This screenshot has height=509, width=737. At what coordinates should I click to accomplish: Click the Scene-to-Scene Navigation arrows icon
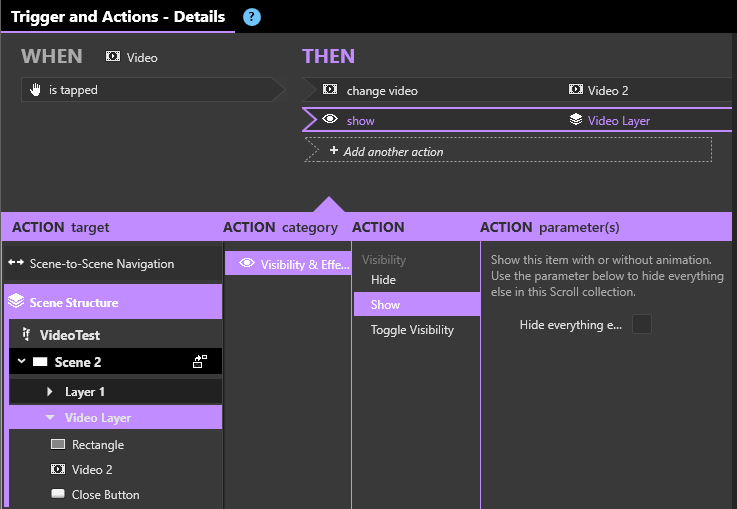[x=16, y=263]
